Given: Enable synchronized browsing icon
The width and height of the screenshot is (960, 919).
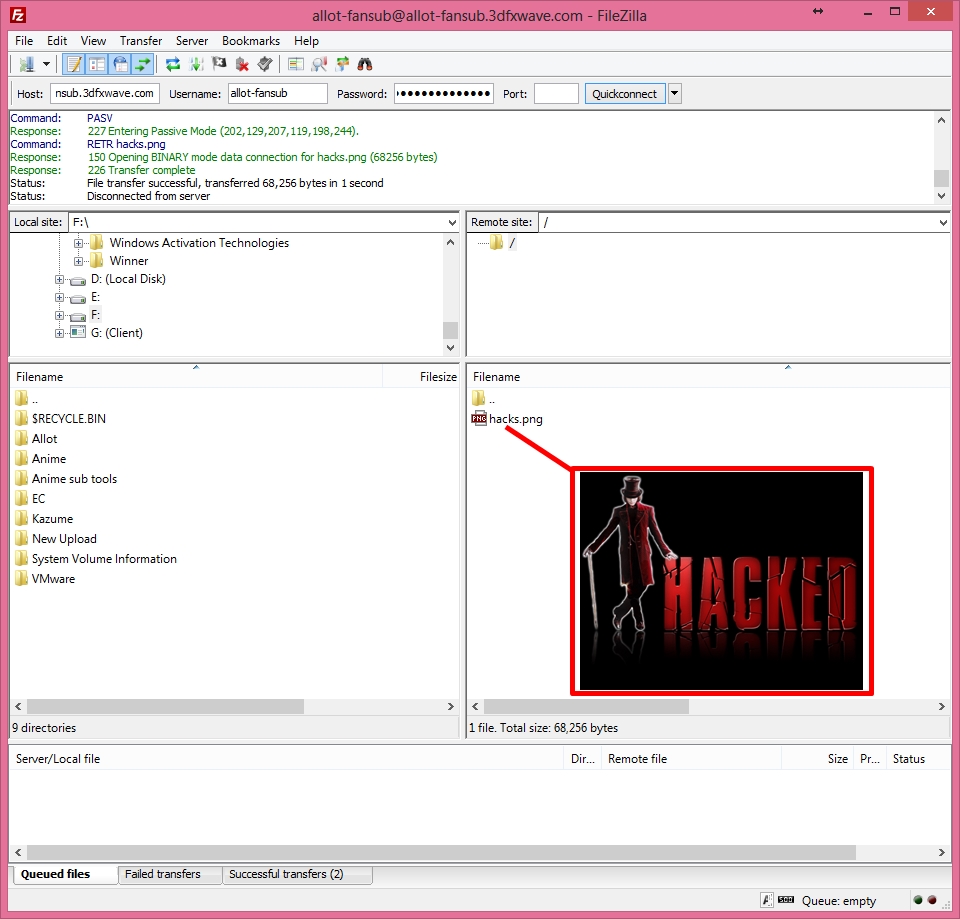Looking at the screenshot, I should click(342, 64).
